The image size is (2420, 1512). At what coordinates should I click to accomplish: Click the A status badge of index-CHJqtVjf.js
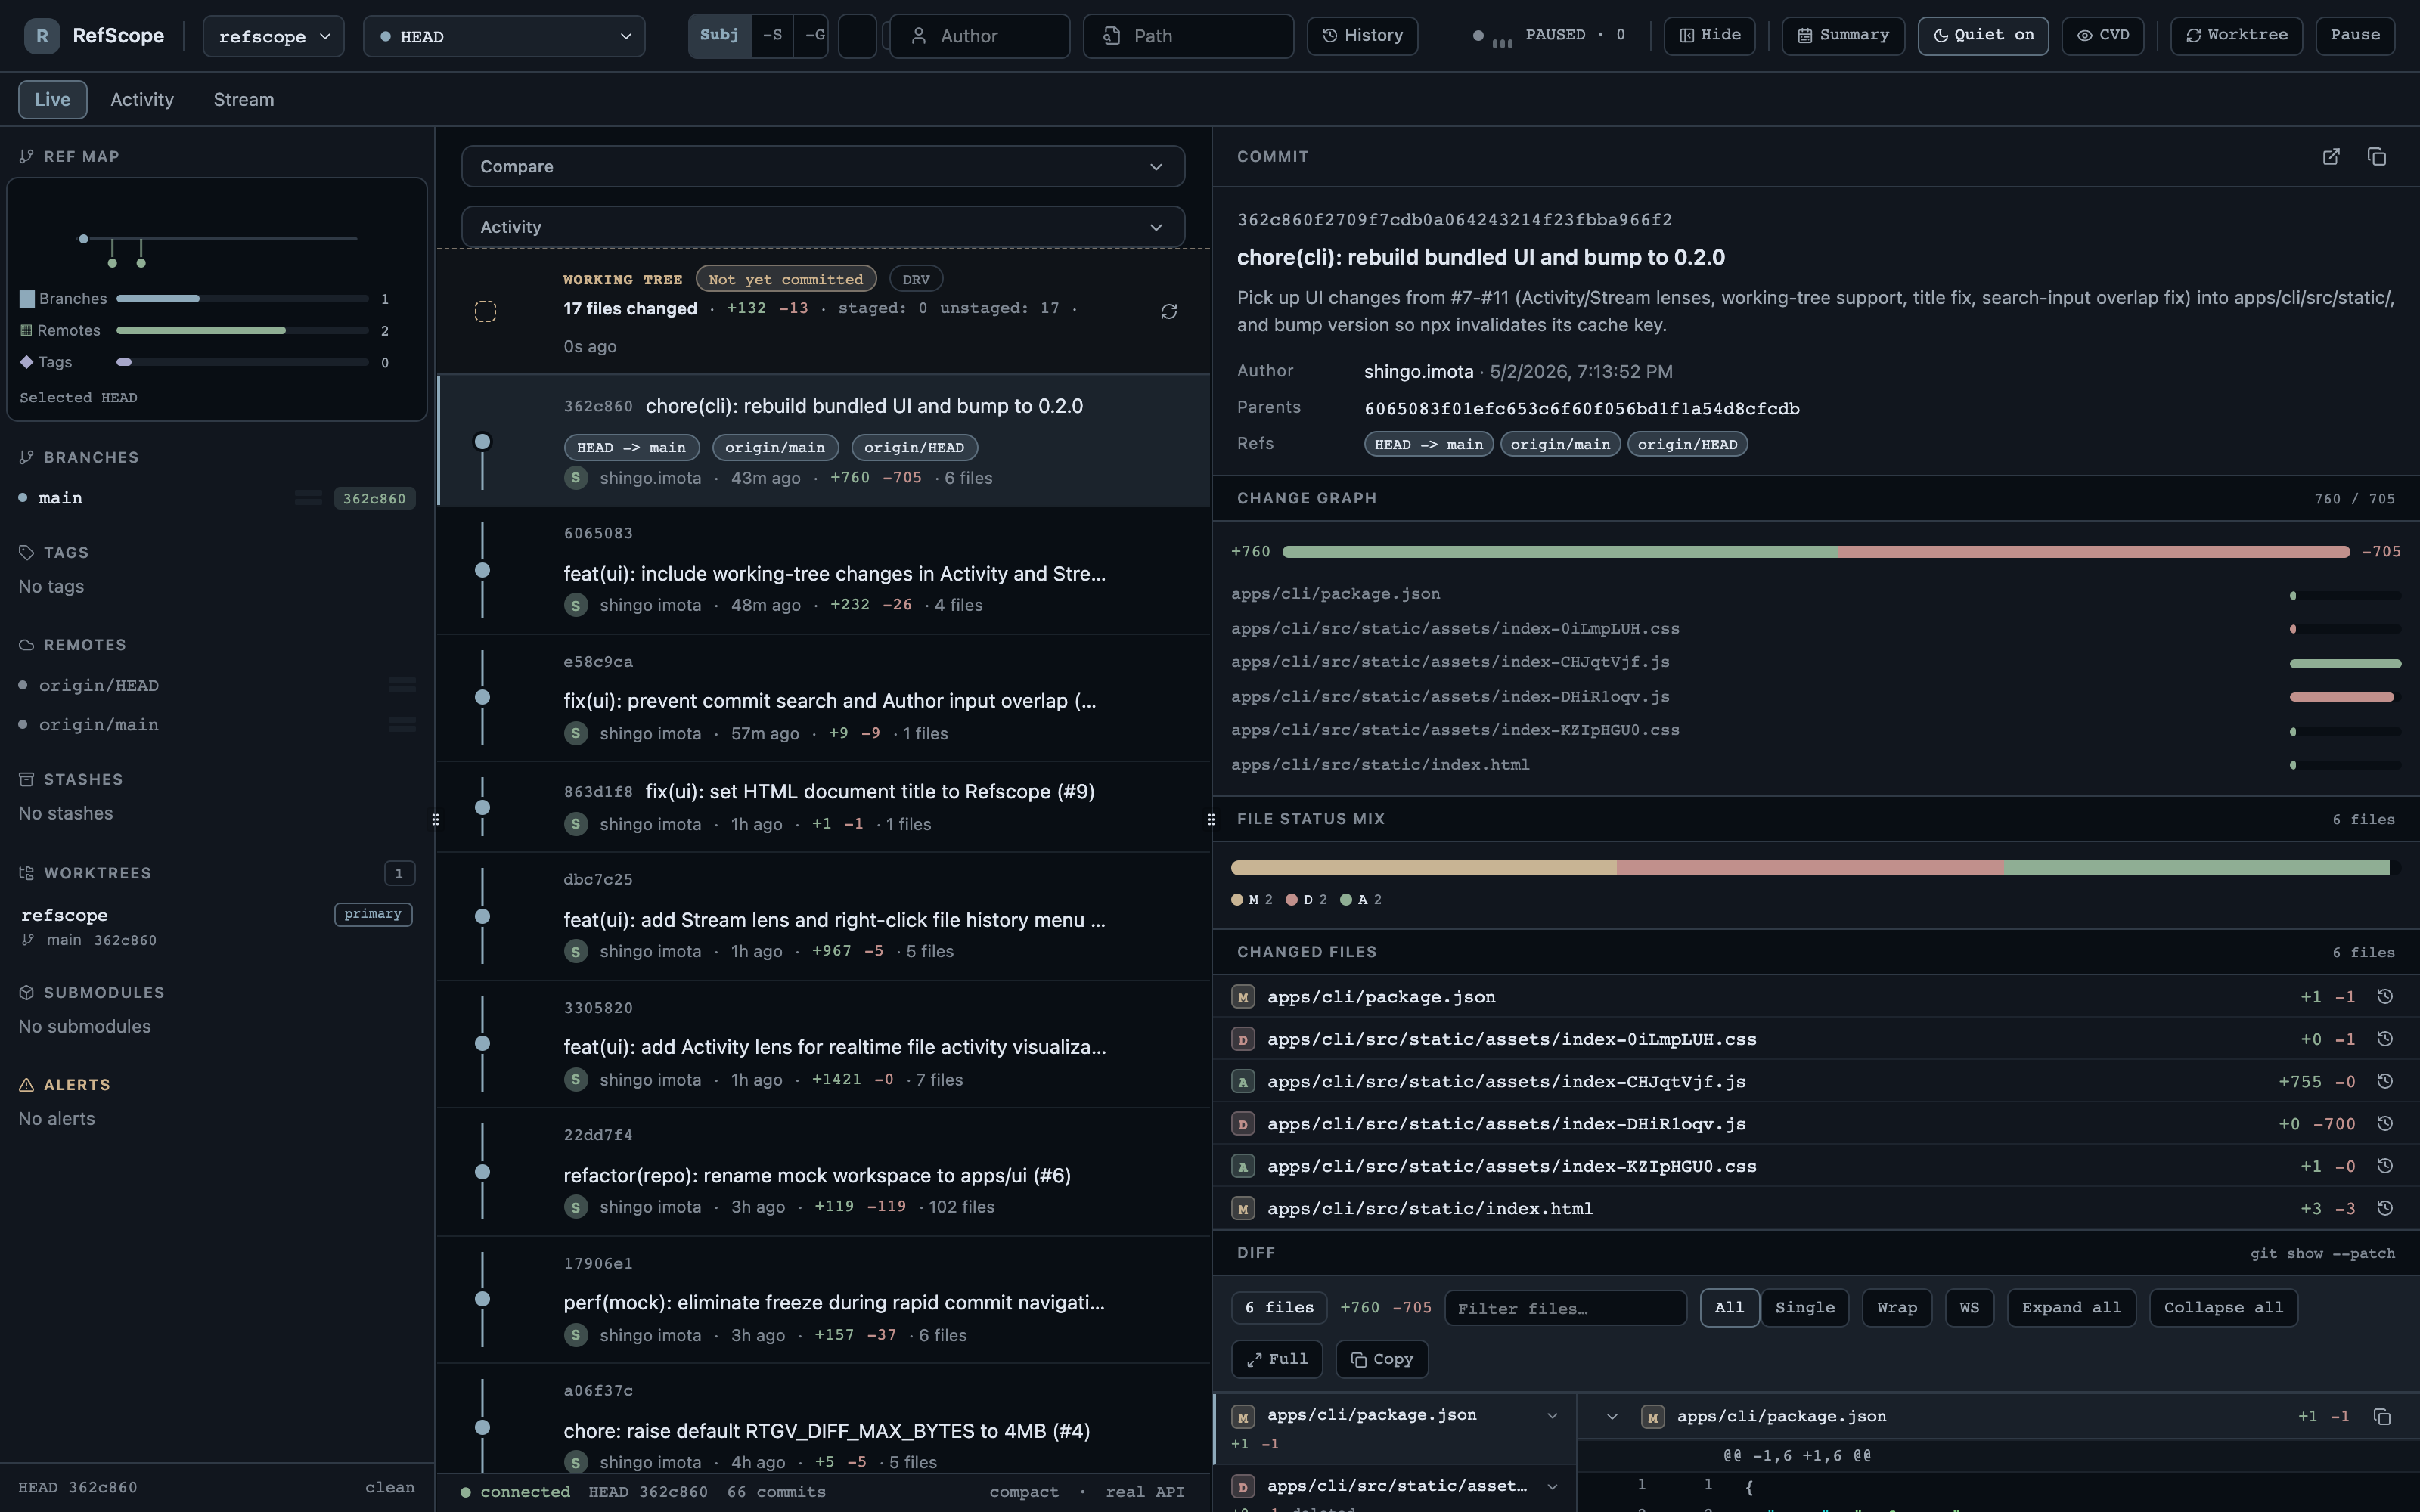point(1243,1082)
